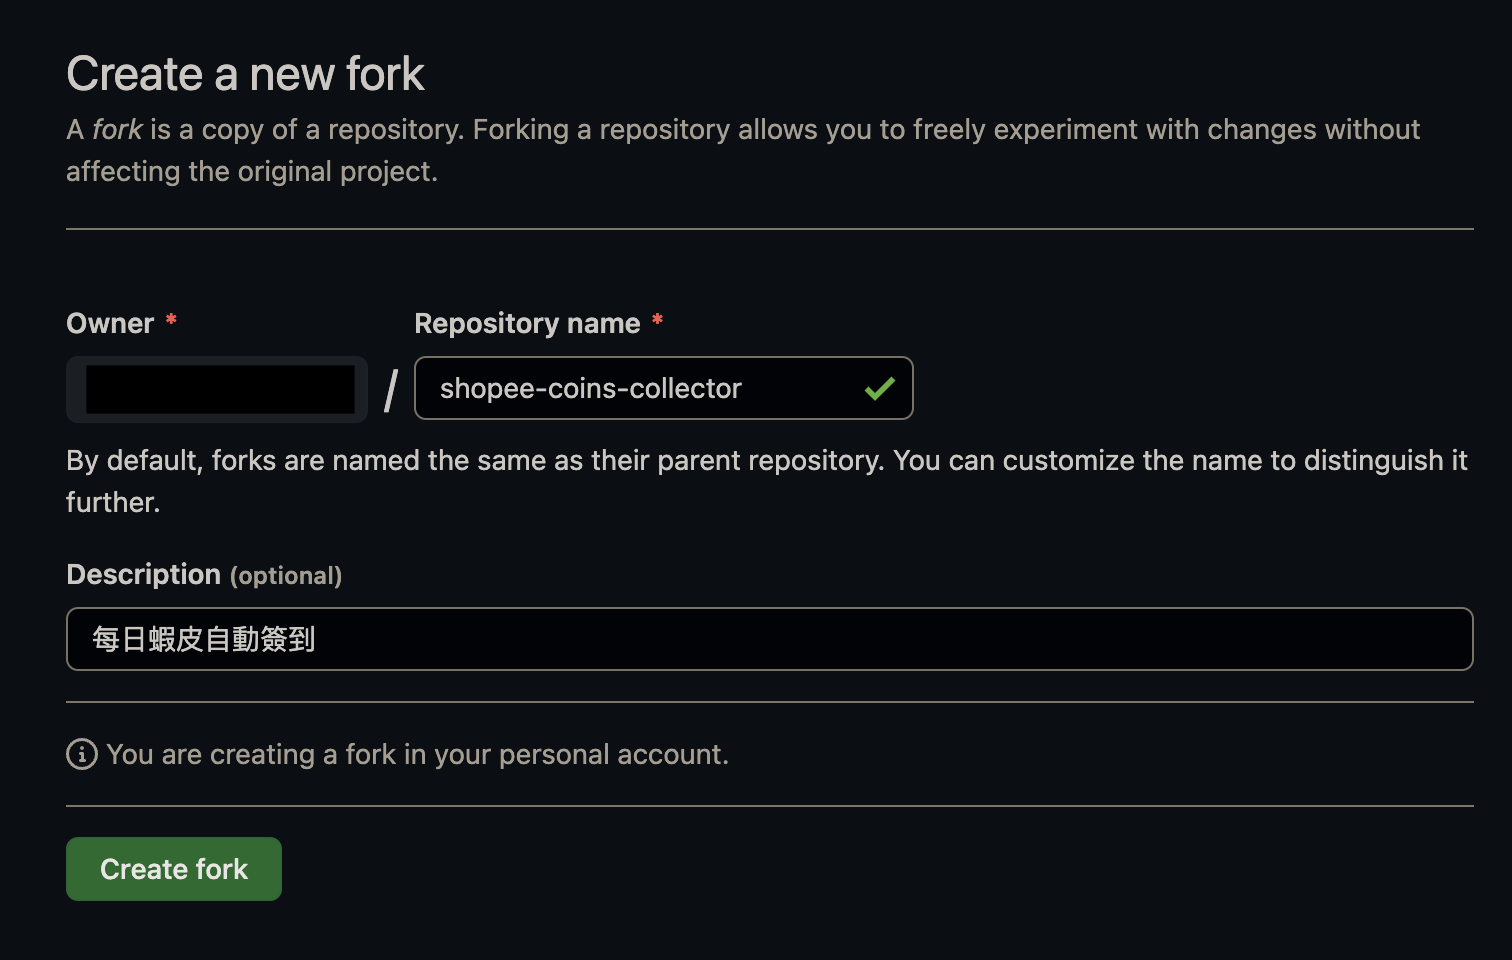Click the green checkmark validation icon
Image resolution: width=1512 pixels, height=960 pixels.
coord(879,388)
